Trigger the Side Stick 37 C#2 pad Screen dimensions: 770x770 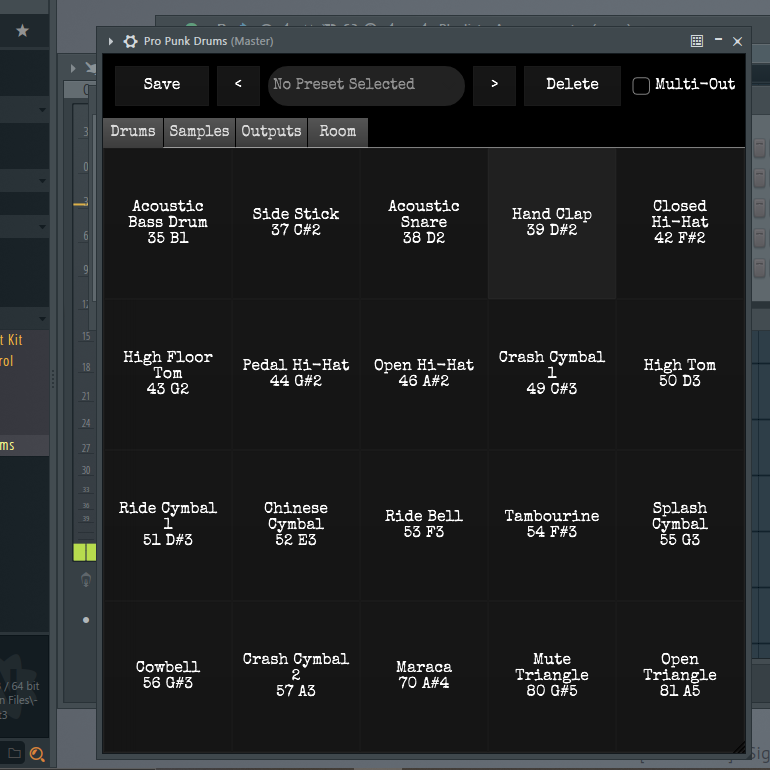click(x=296, y=223)
